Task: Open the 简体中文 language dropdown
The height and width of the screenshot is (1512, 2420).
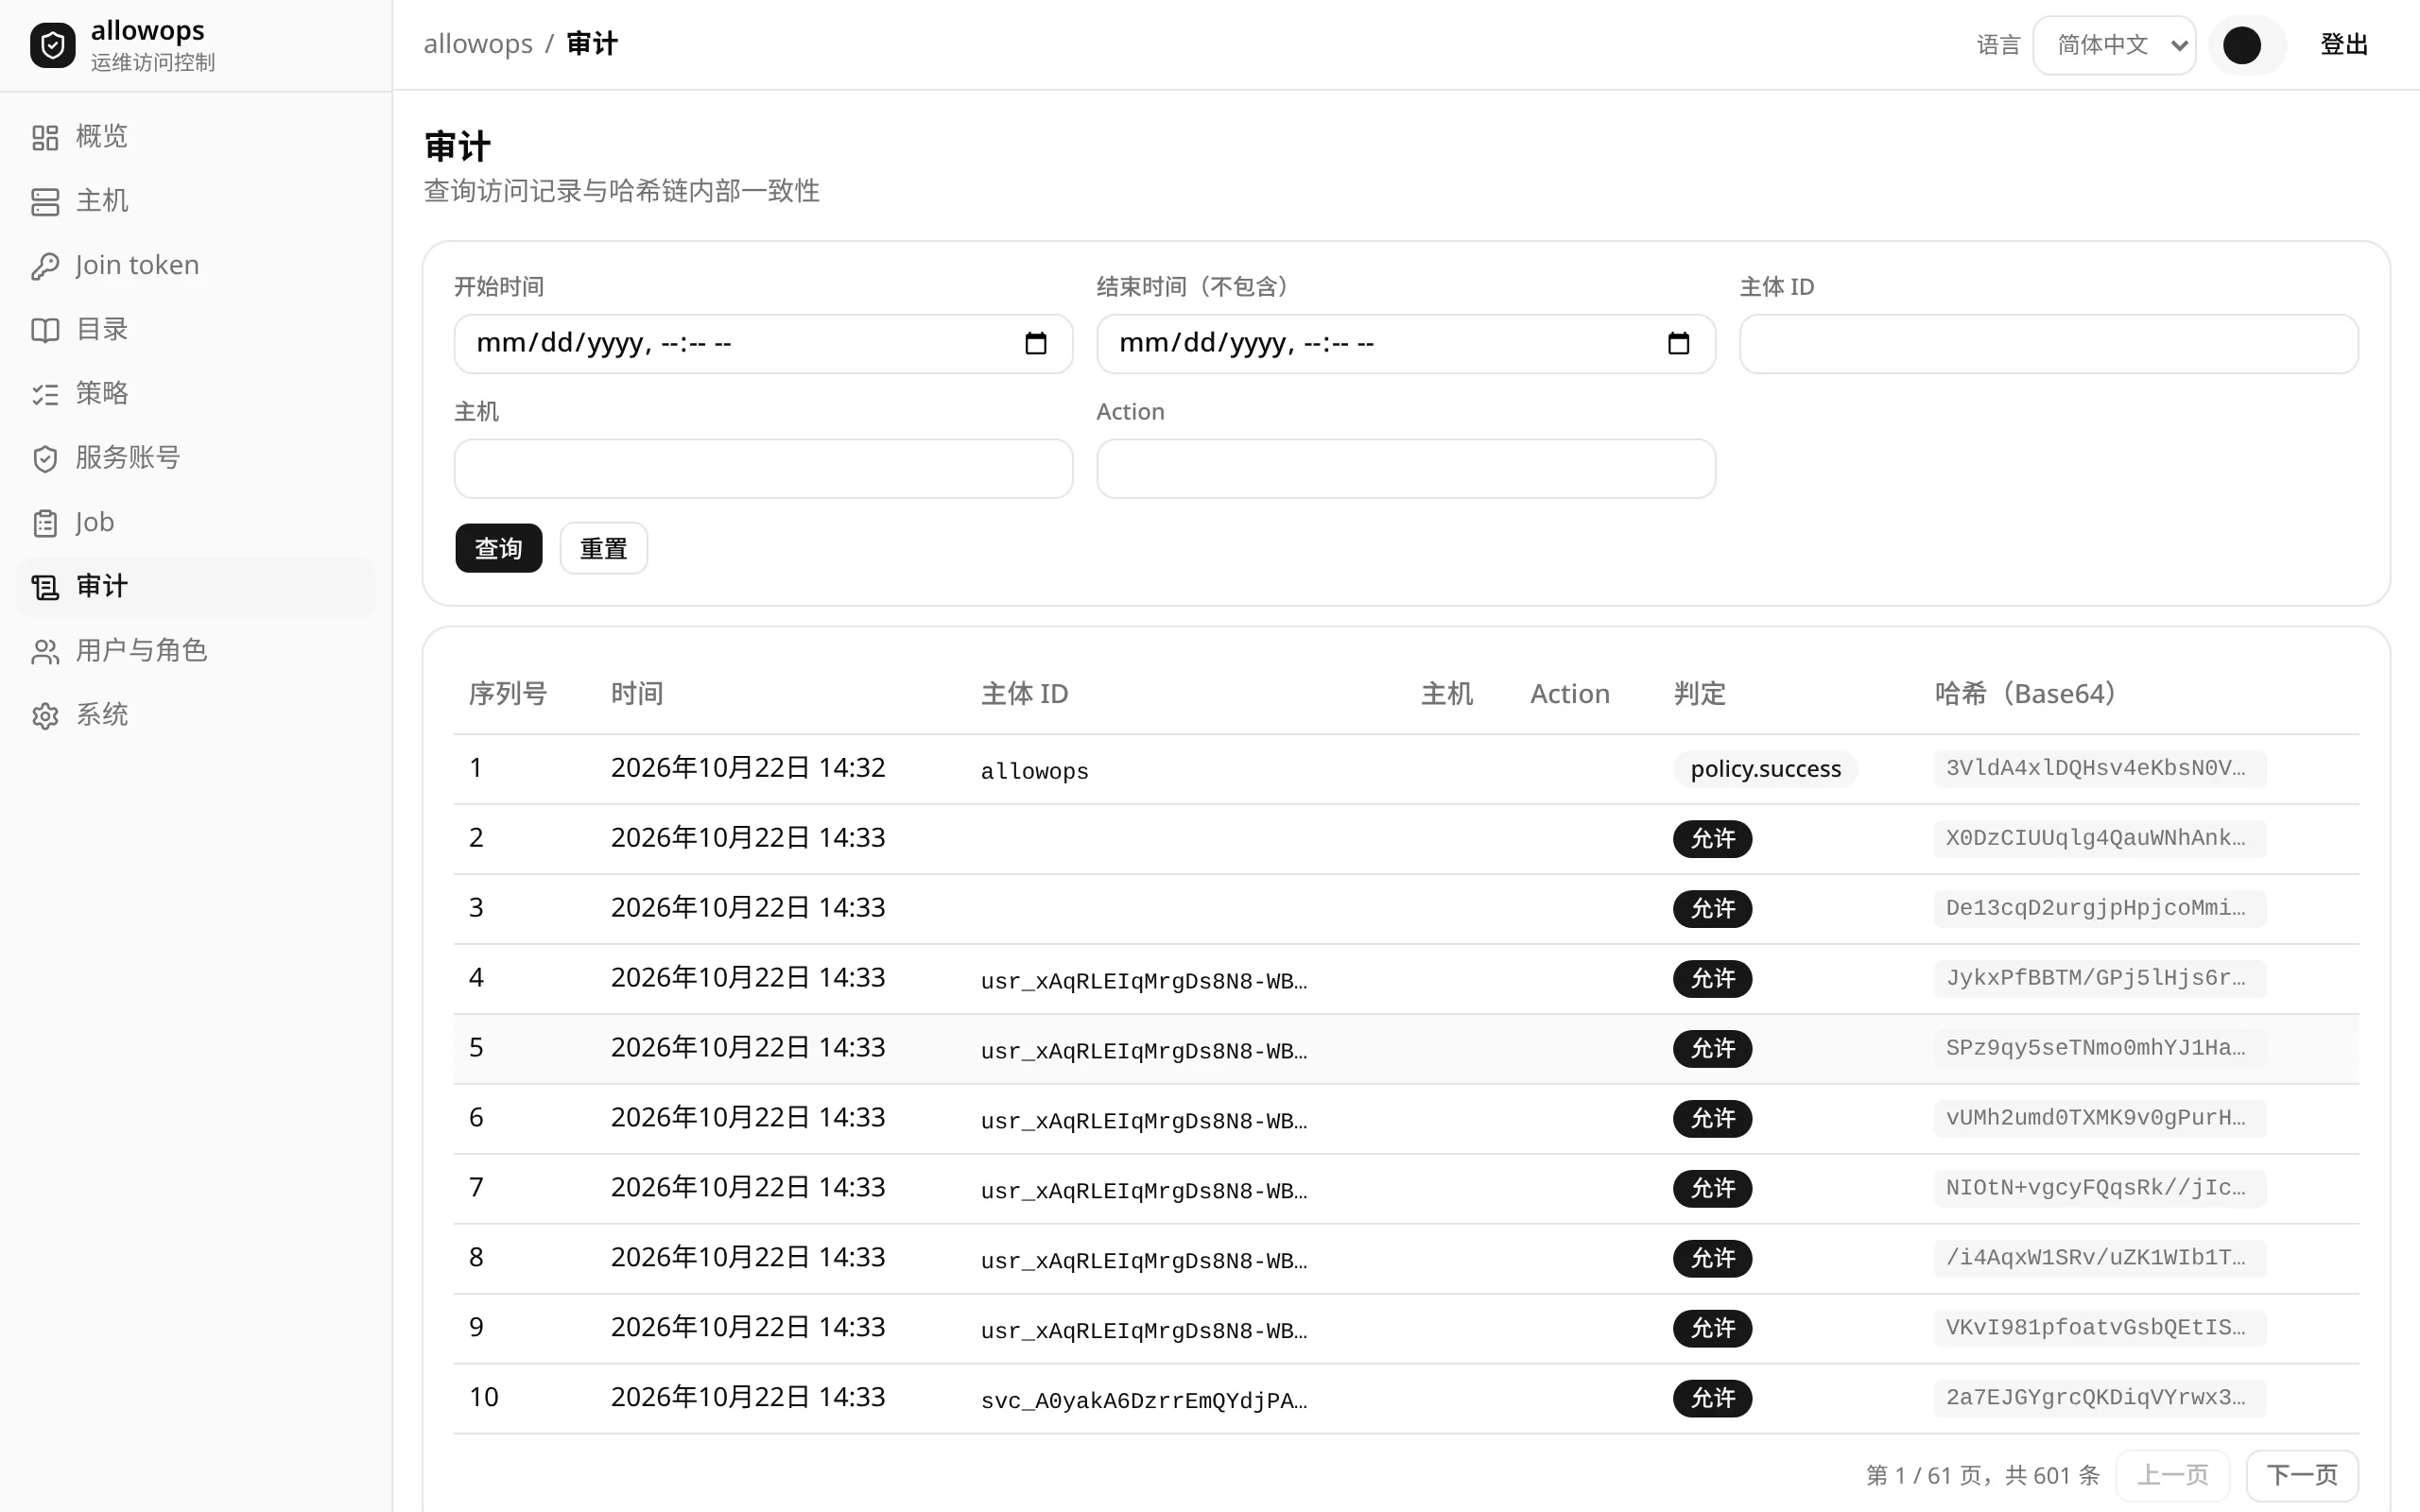Action: point(2114,45)
